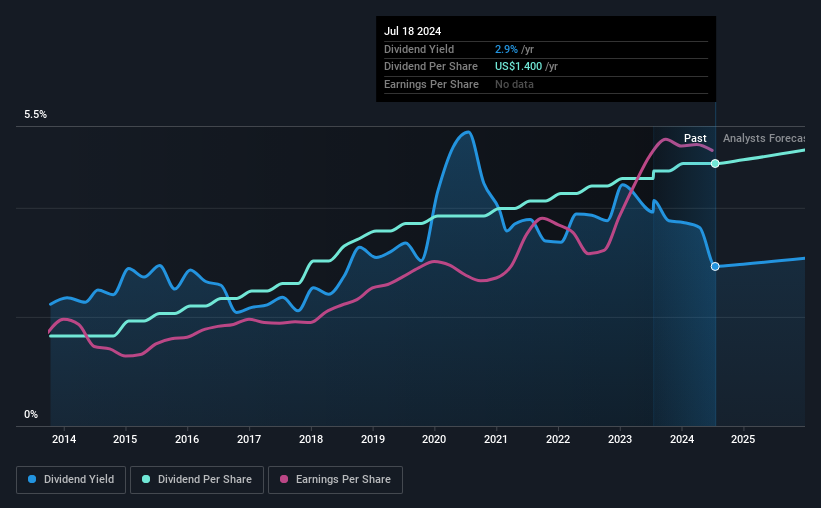Viewport: 821px width, 508px height.
Task: Click the 2025 x-axis label
Action: [743, 439]
